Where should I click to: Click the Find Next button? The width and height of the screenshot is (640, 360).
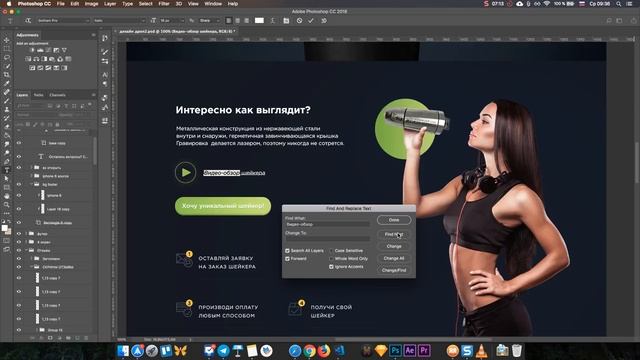point(394,234)
